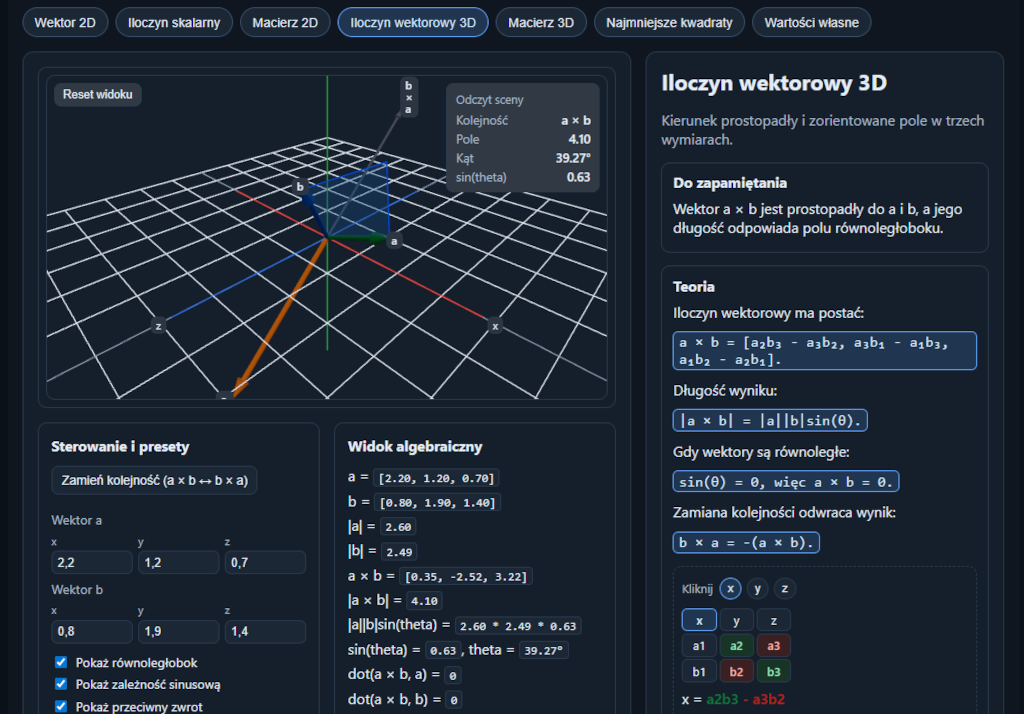Click the Zamień kolejność button
The image size is (1024, 714).
(x=154, y=481)
